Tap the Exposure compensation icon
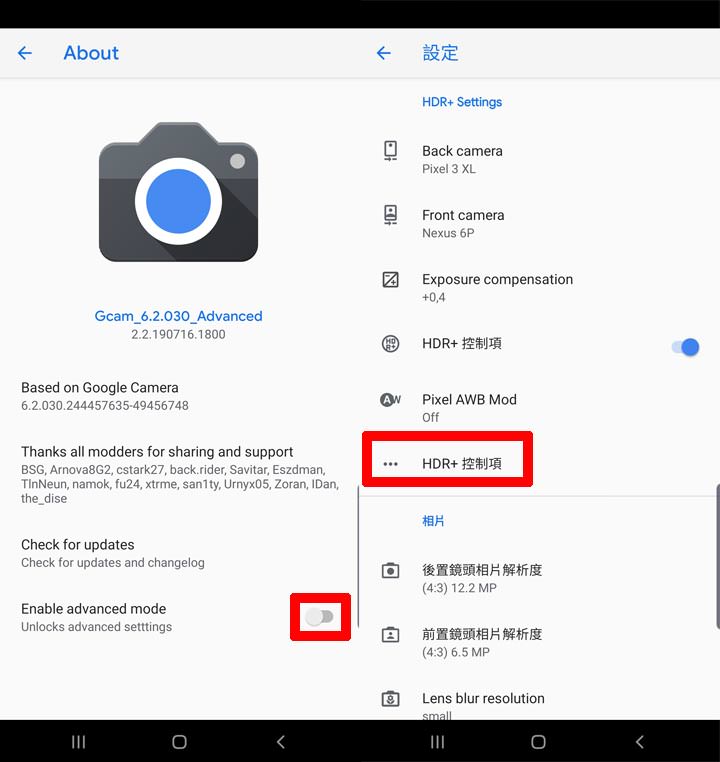720x762 pixels. [x=391, y=279]
